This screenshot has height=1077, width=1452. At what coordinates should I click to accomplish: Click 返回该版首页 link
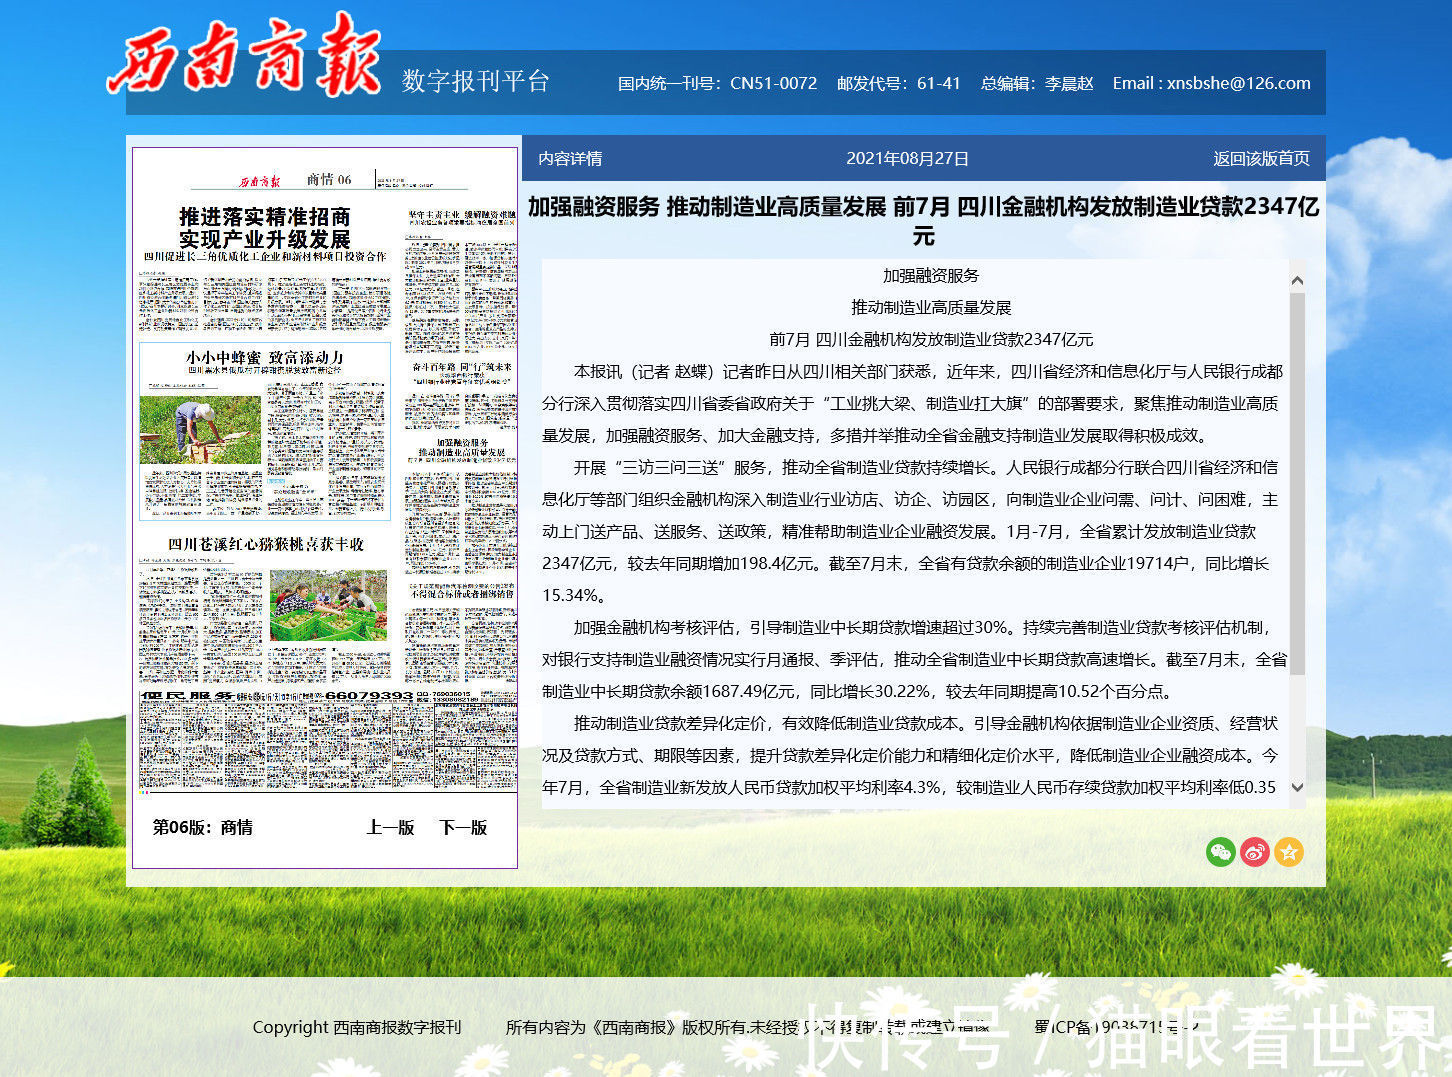pyautogui.click(x=1261, y=159)
